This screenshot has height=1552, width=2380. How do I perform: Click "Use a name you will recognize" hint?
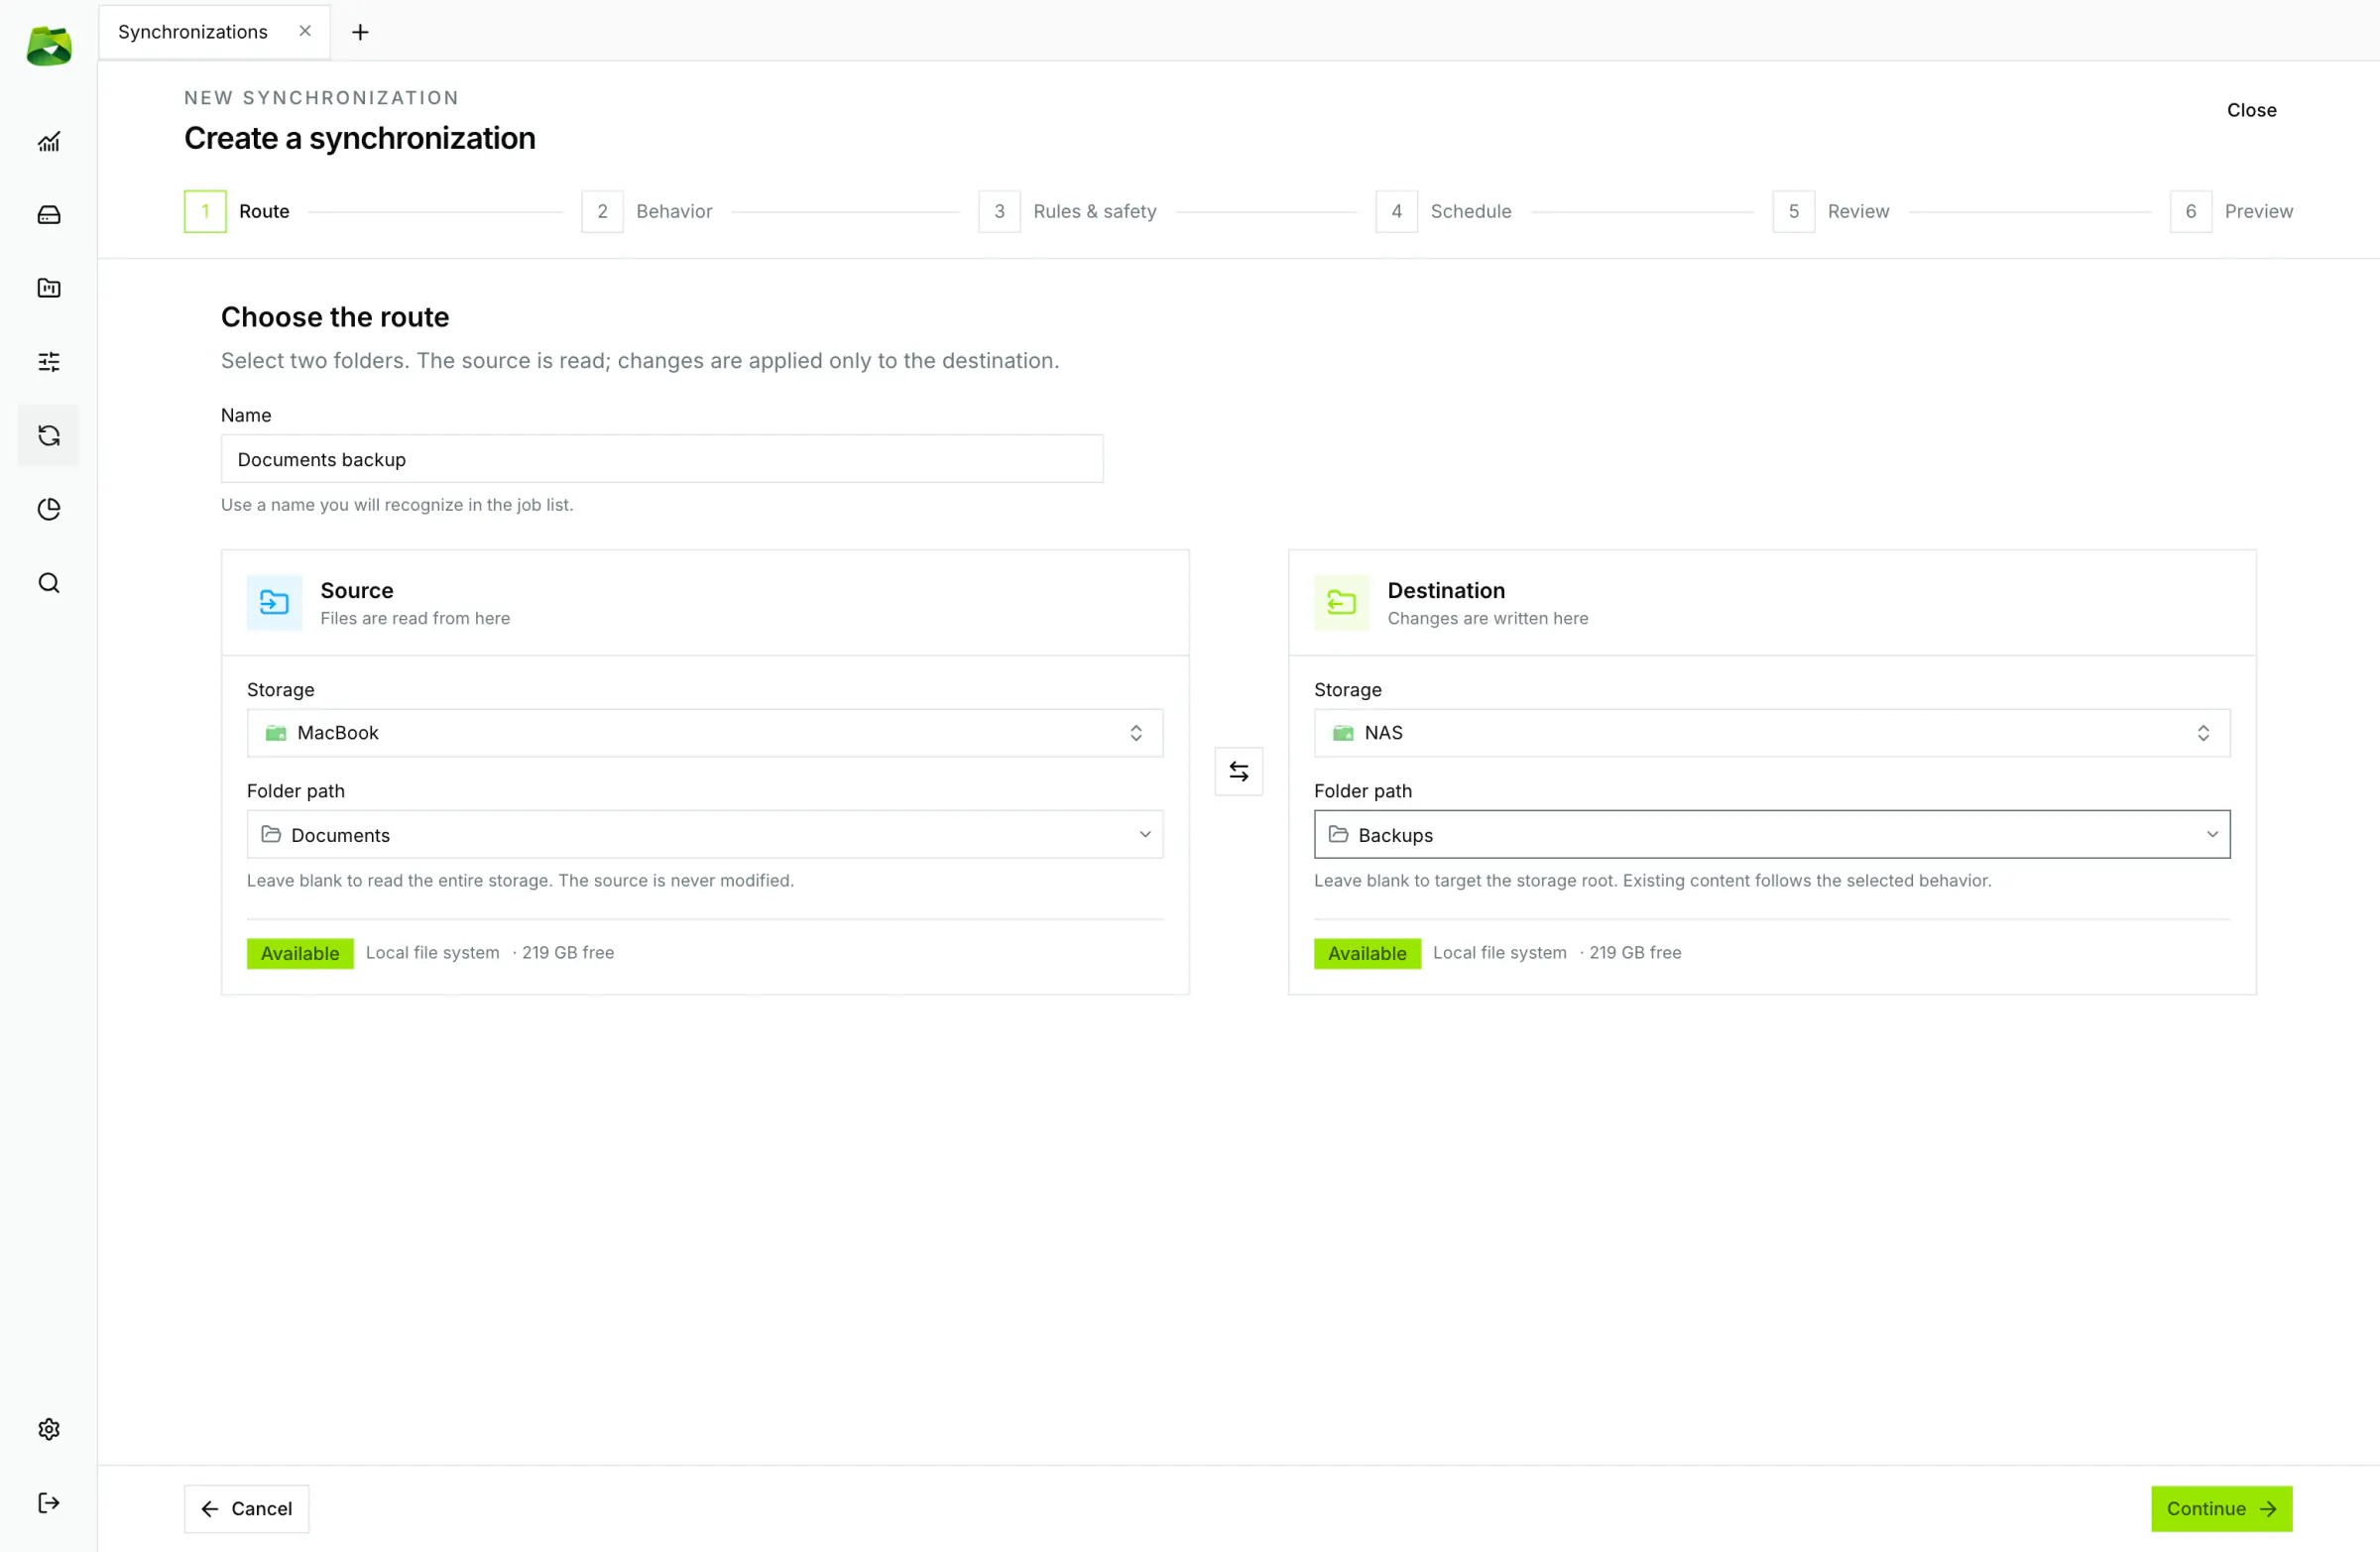pos(397,505)
